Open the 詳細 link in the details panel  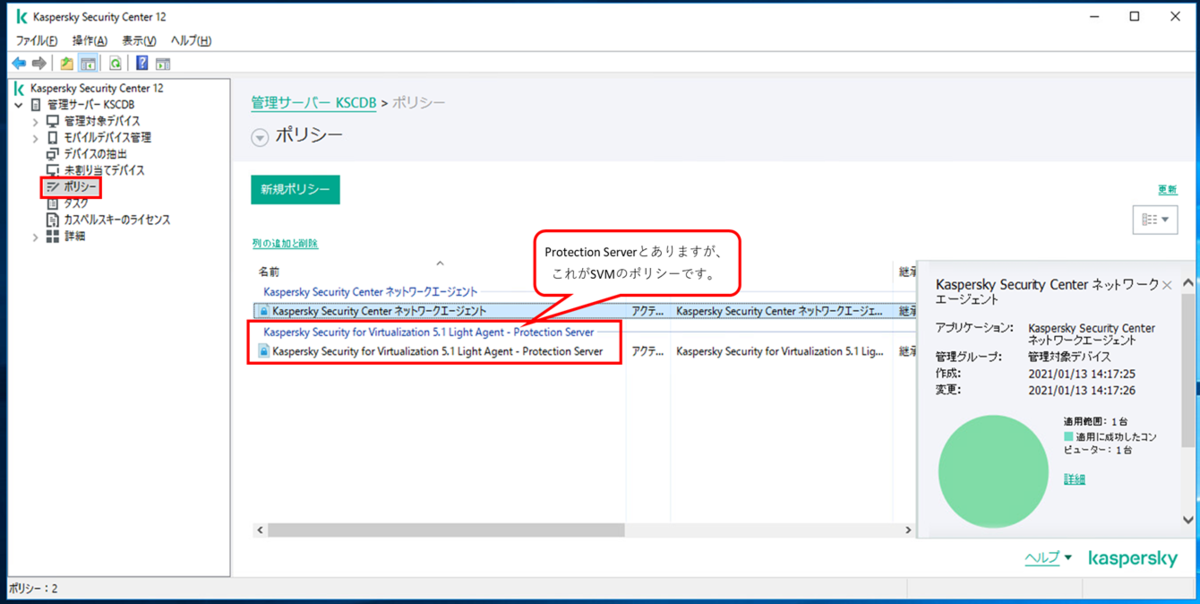(1075, 479)
